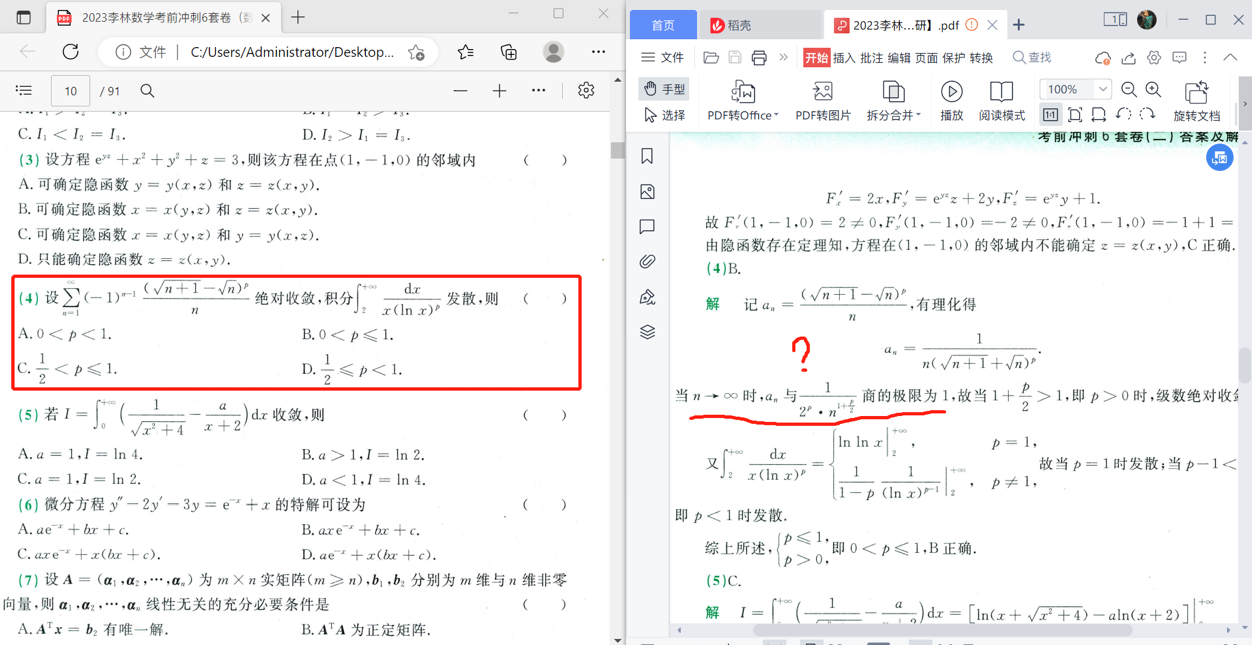Open the 100% zoom level combo box
This screenshot has width=1252, height=645.
pyautogui.click(x=1075, y=88)
